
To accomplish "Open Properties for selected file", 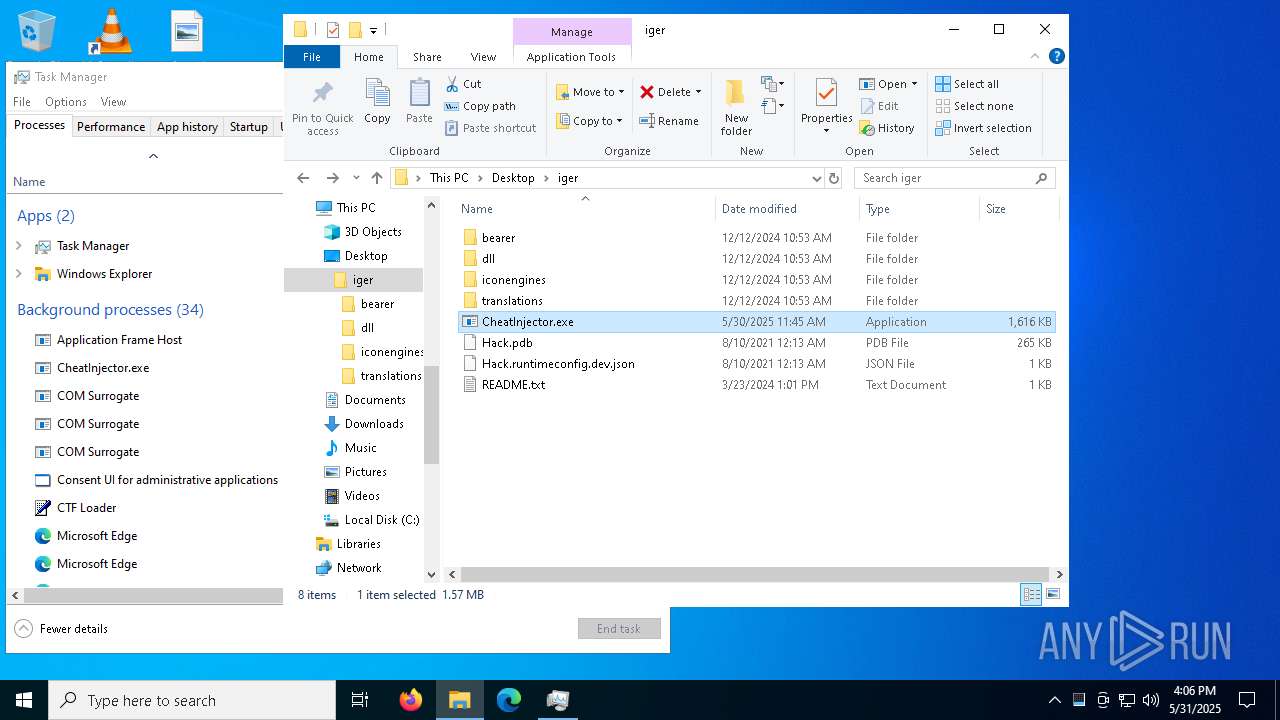I will [826, 107].
